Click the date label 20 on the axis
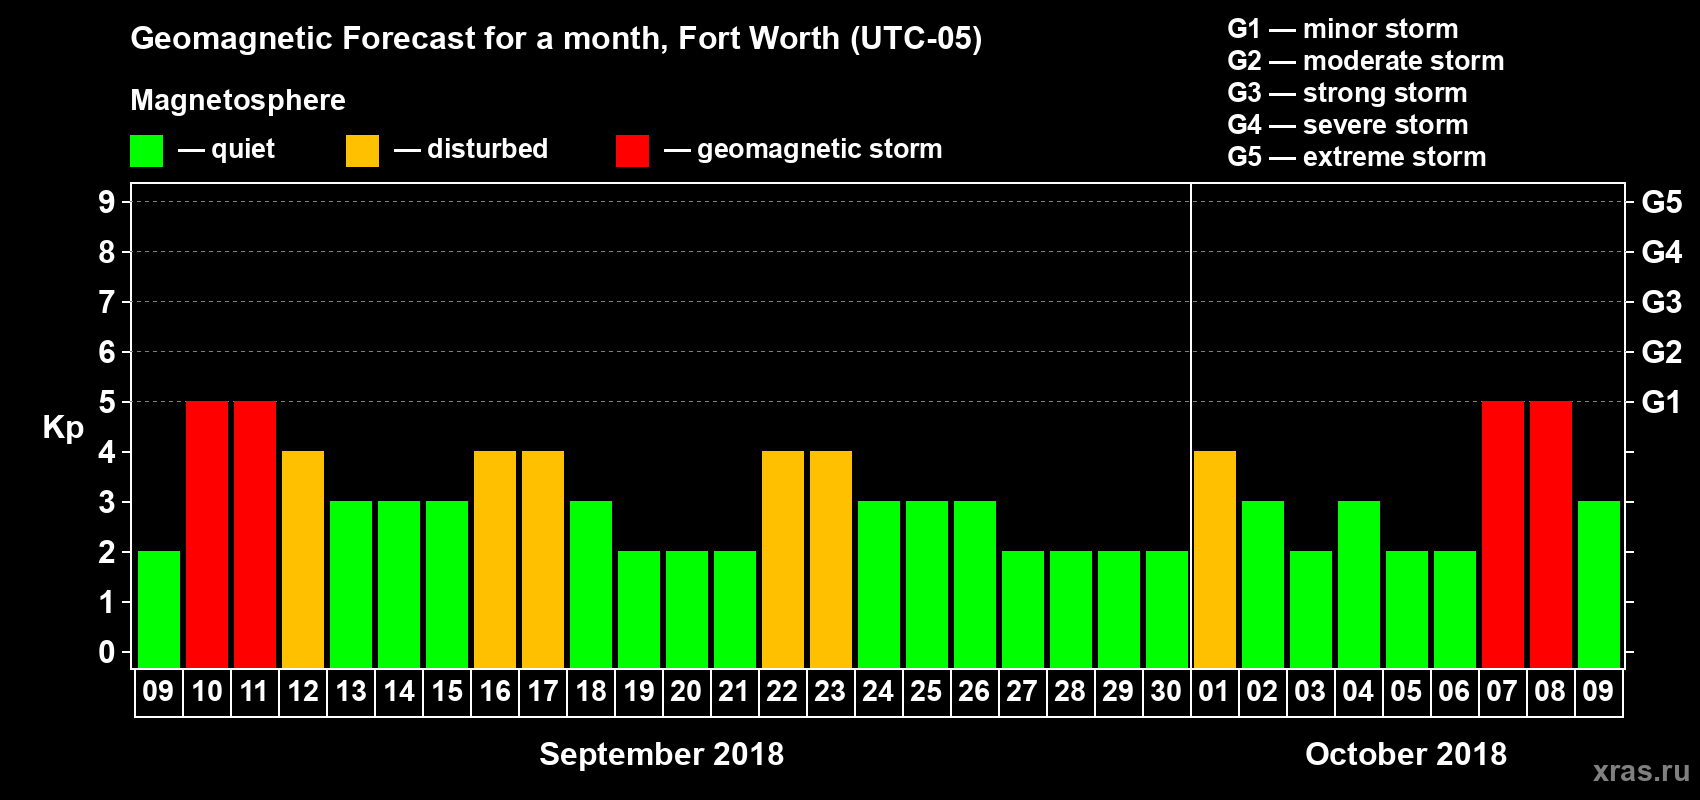 687,691
